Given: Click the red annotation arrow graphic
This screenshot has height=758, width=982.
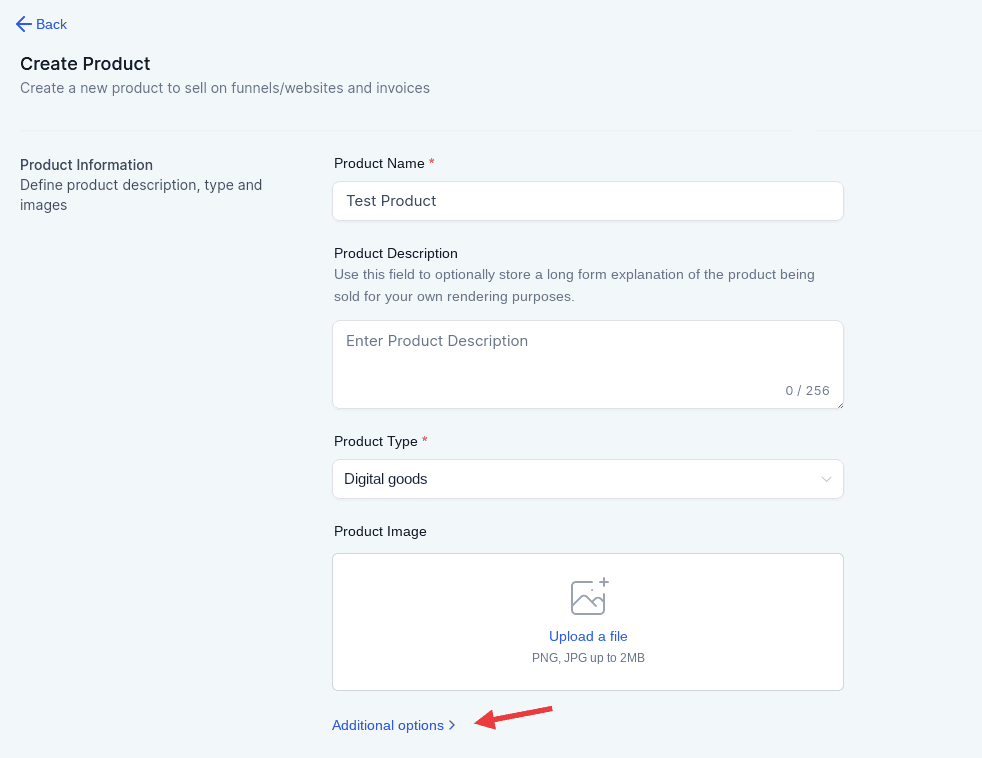Looking at the screenshot, I should [x=514, y=717].
